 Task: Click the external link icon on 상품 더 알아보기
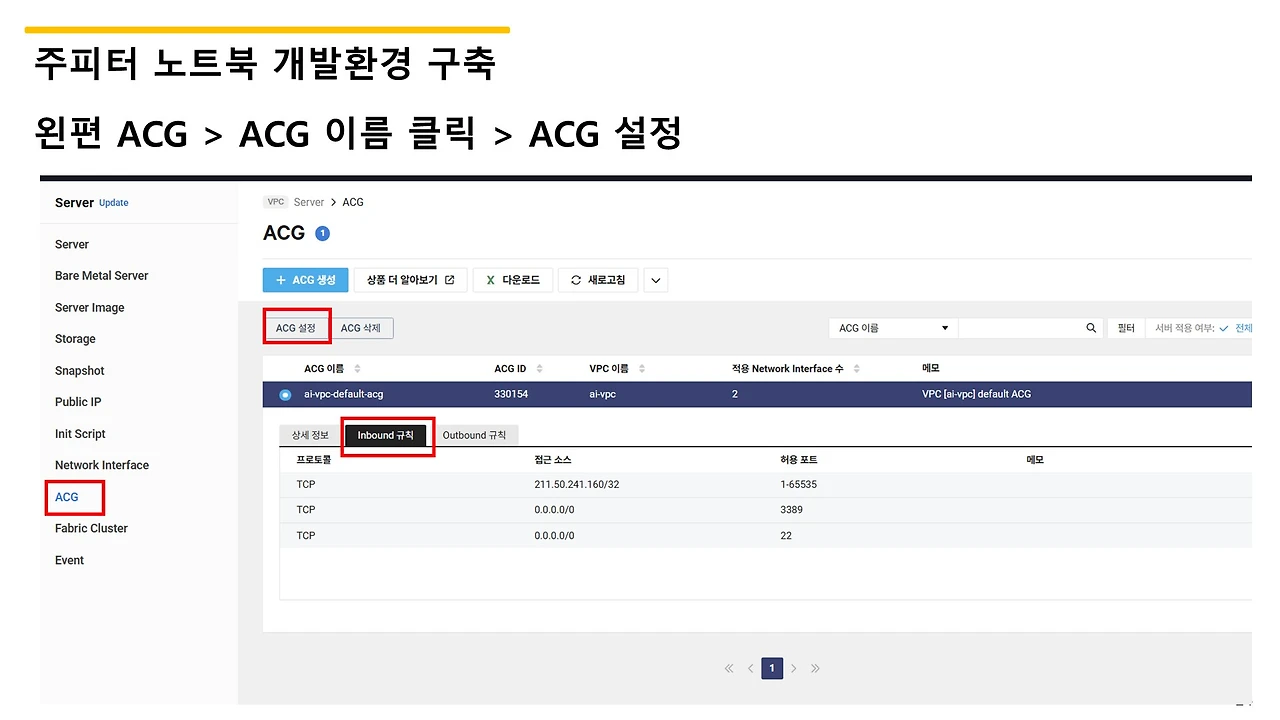click(449, 280)
